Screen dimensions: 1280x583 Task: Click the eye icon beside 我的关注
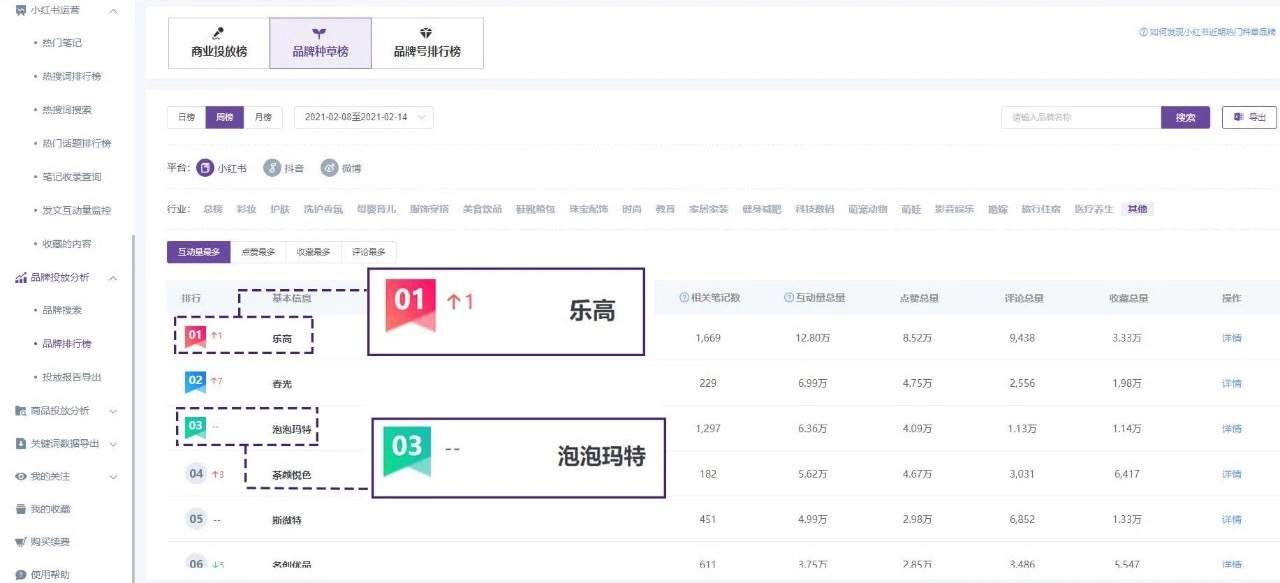tap(21, 476)
